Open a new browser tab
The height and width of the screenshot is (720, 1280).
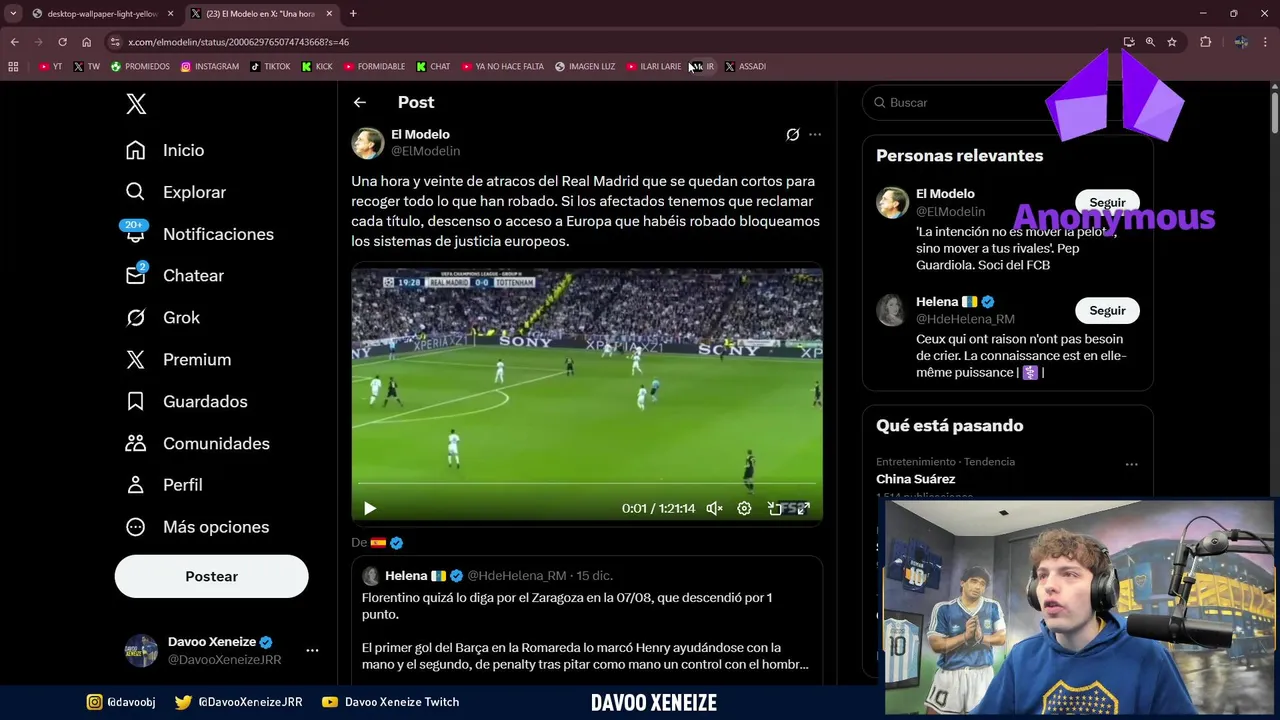point(353,14)
